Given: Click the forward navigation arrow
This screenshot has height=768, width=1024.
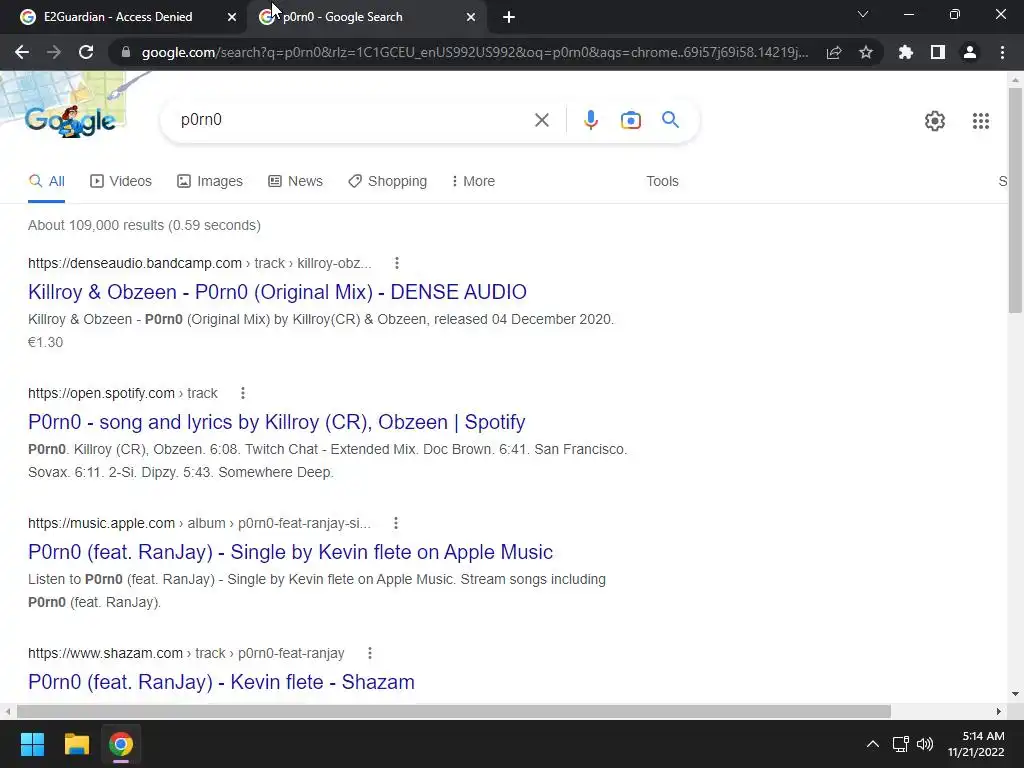Looking at the screenshot, I should click(54, 52).
